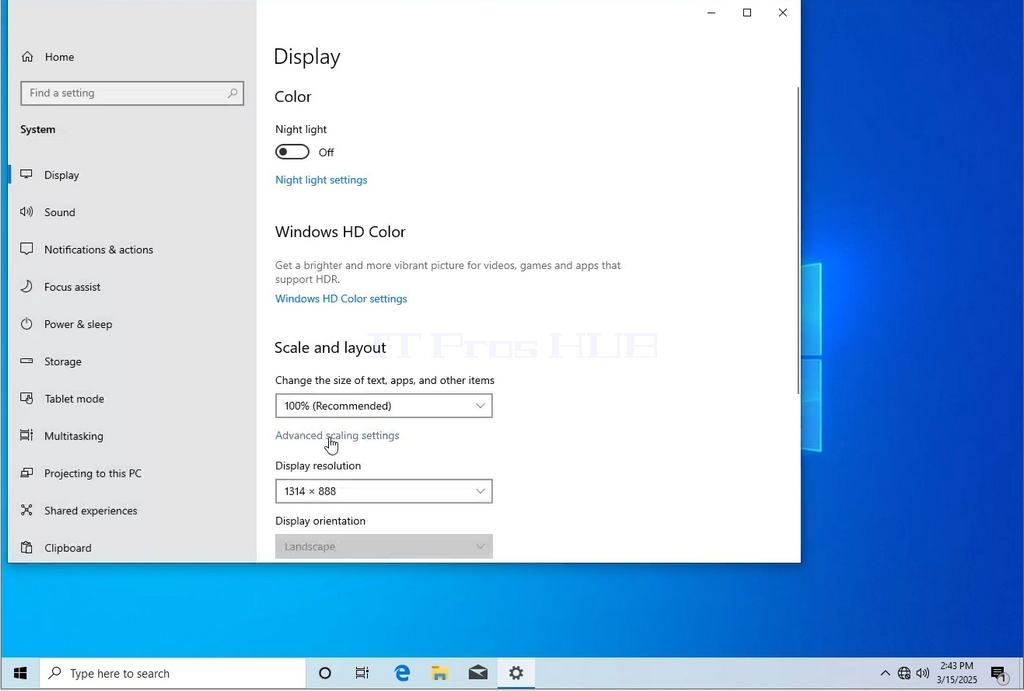Select Projecting to this PC in sidebar
The width and height of the screenshot is (1024, 691).
coord(93,473)
